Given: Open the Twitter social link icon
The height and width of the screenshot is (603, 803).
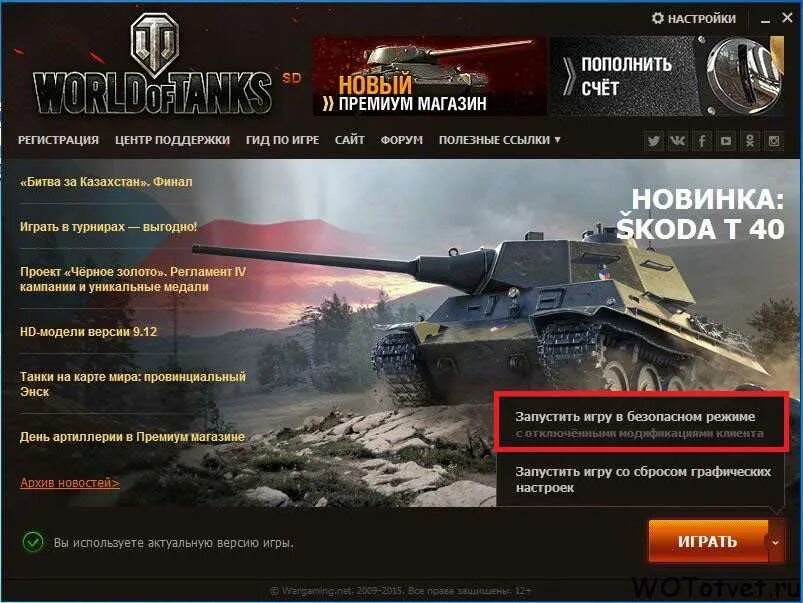Looking at the screenshot, I should (653, 140).
